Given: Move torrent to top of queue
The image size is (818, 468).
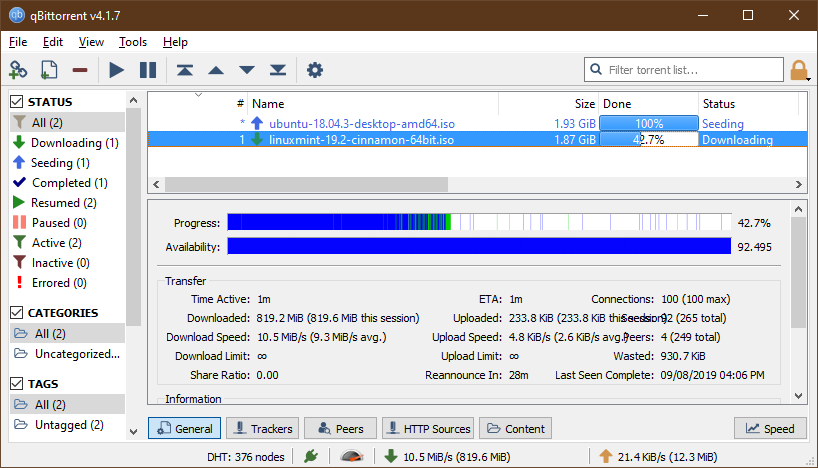Looking at the screenshot, I should tap(185, 70).
